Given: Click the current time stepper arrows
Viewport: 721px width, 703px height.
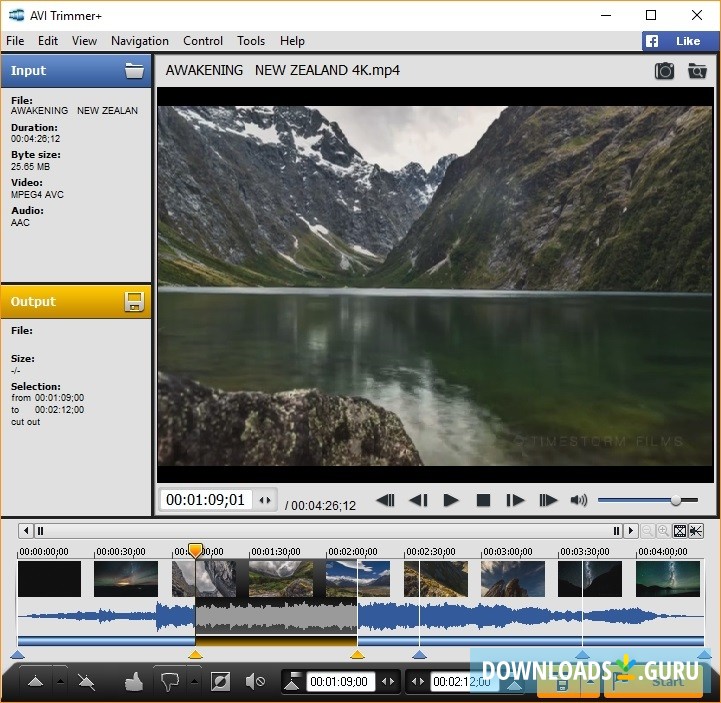Looking at the screenshot, I should (265, 500).
